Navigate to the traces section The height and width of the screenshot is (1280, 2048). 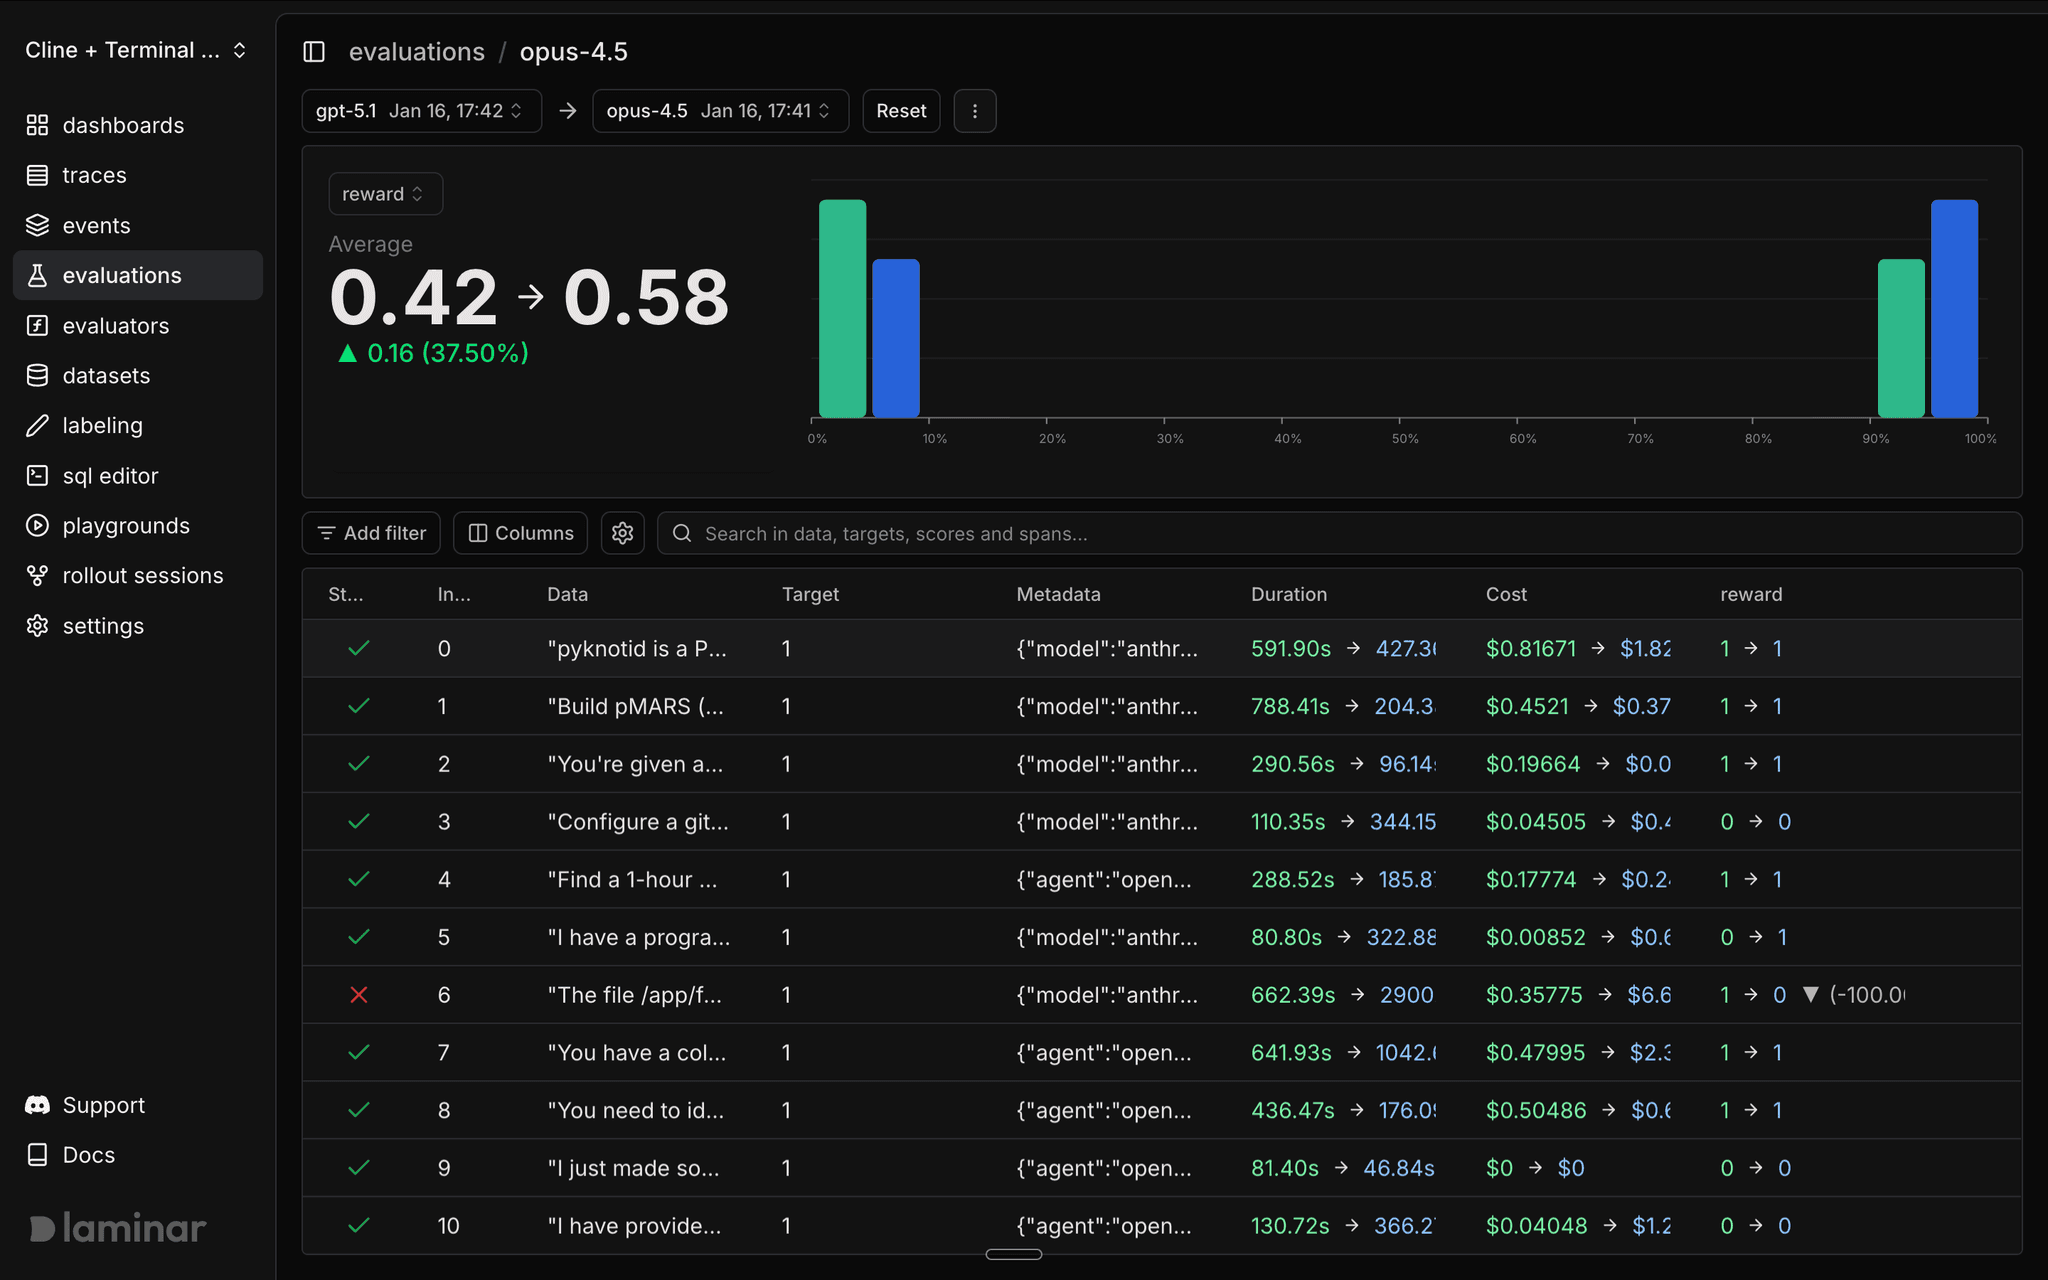point(94,176)
